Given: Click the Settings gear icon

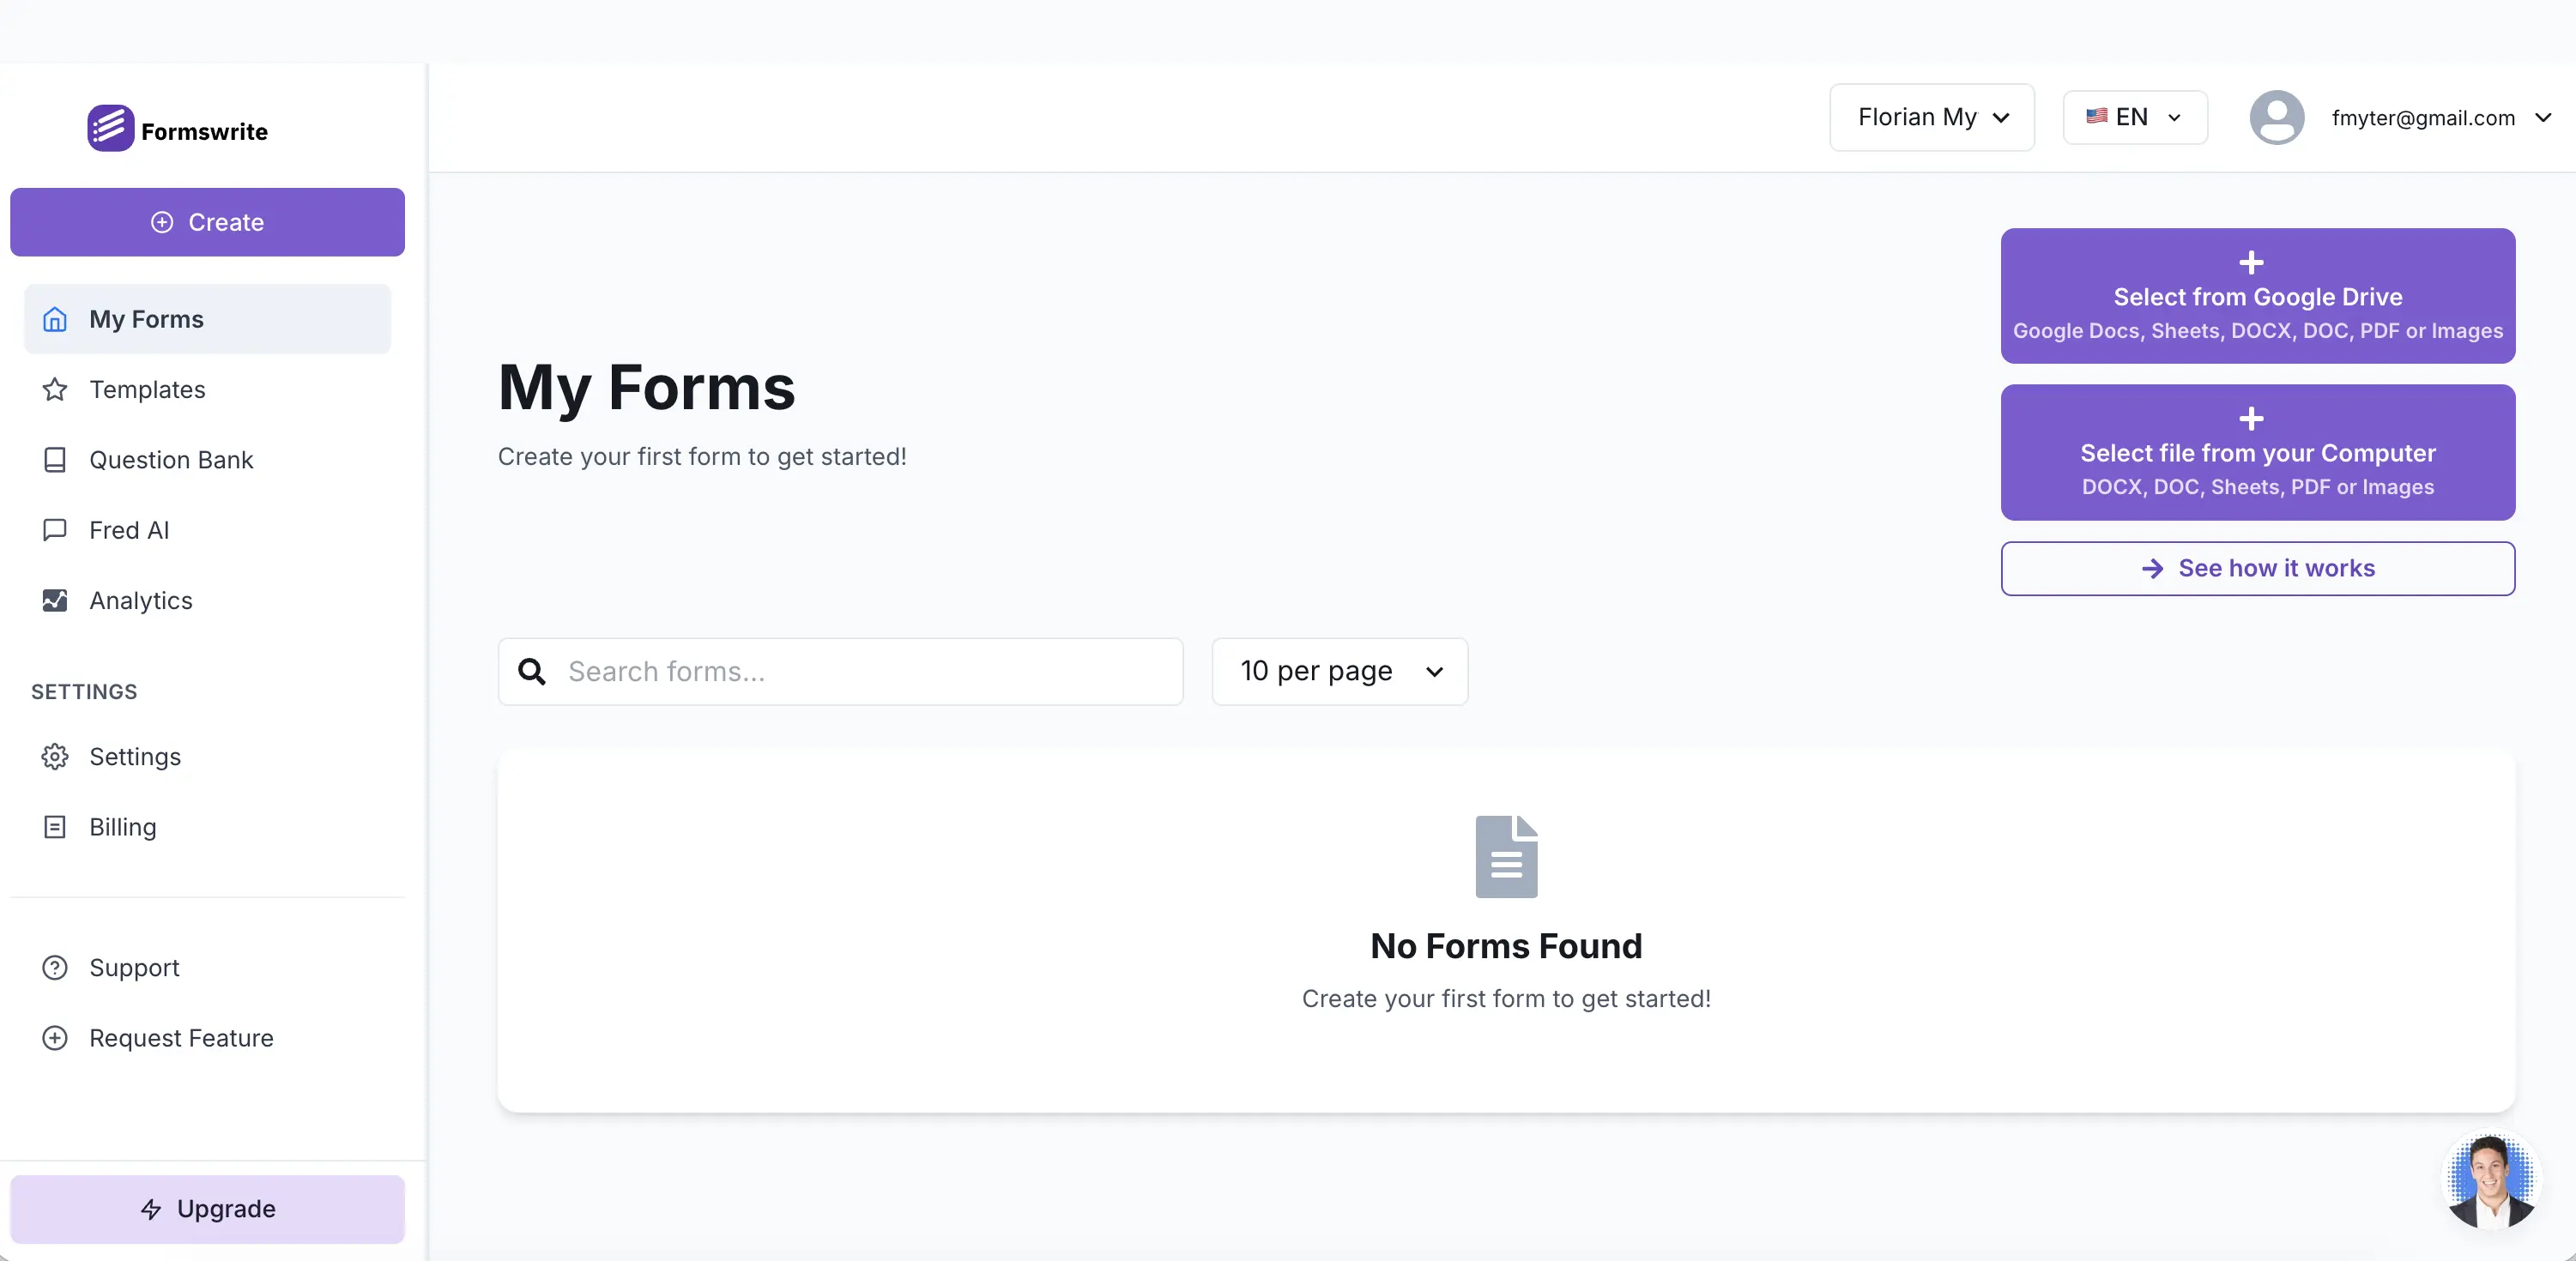Looking at the screenshot, I should (x=55, y=757).
